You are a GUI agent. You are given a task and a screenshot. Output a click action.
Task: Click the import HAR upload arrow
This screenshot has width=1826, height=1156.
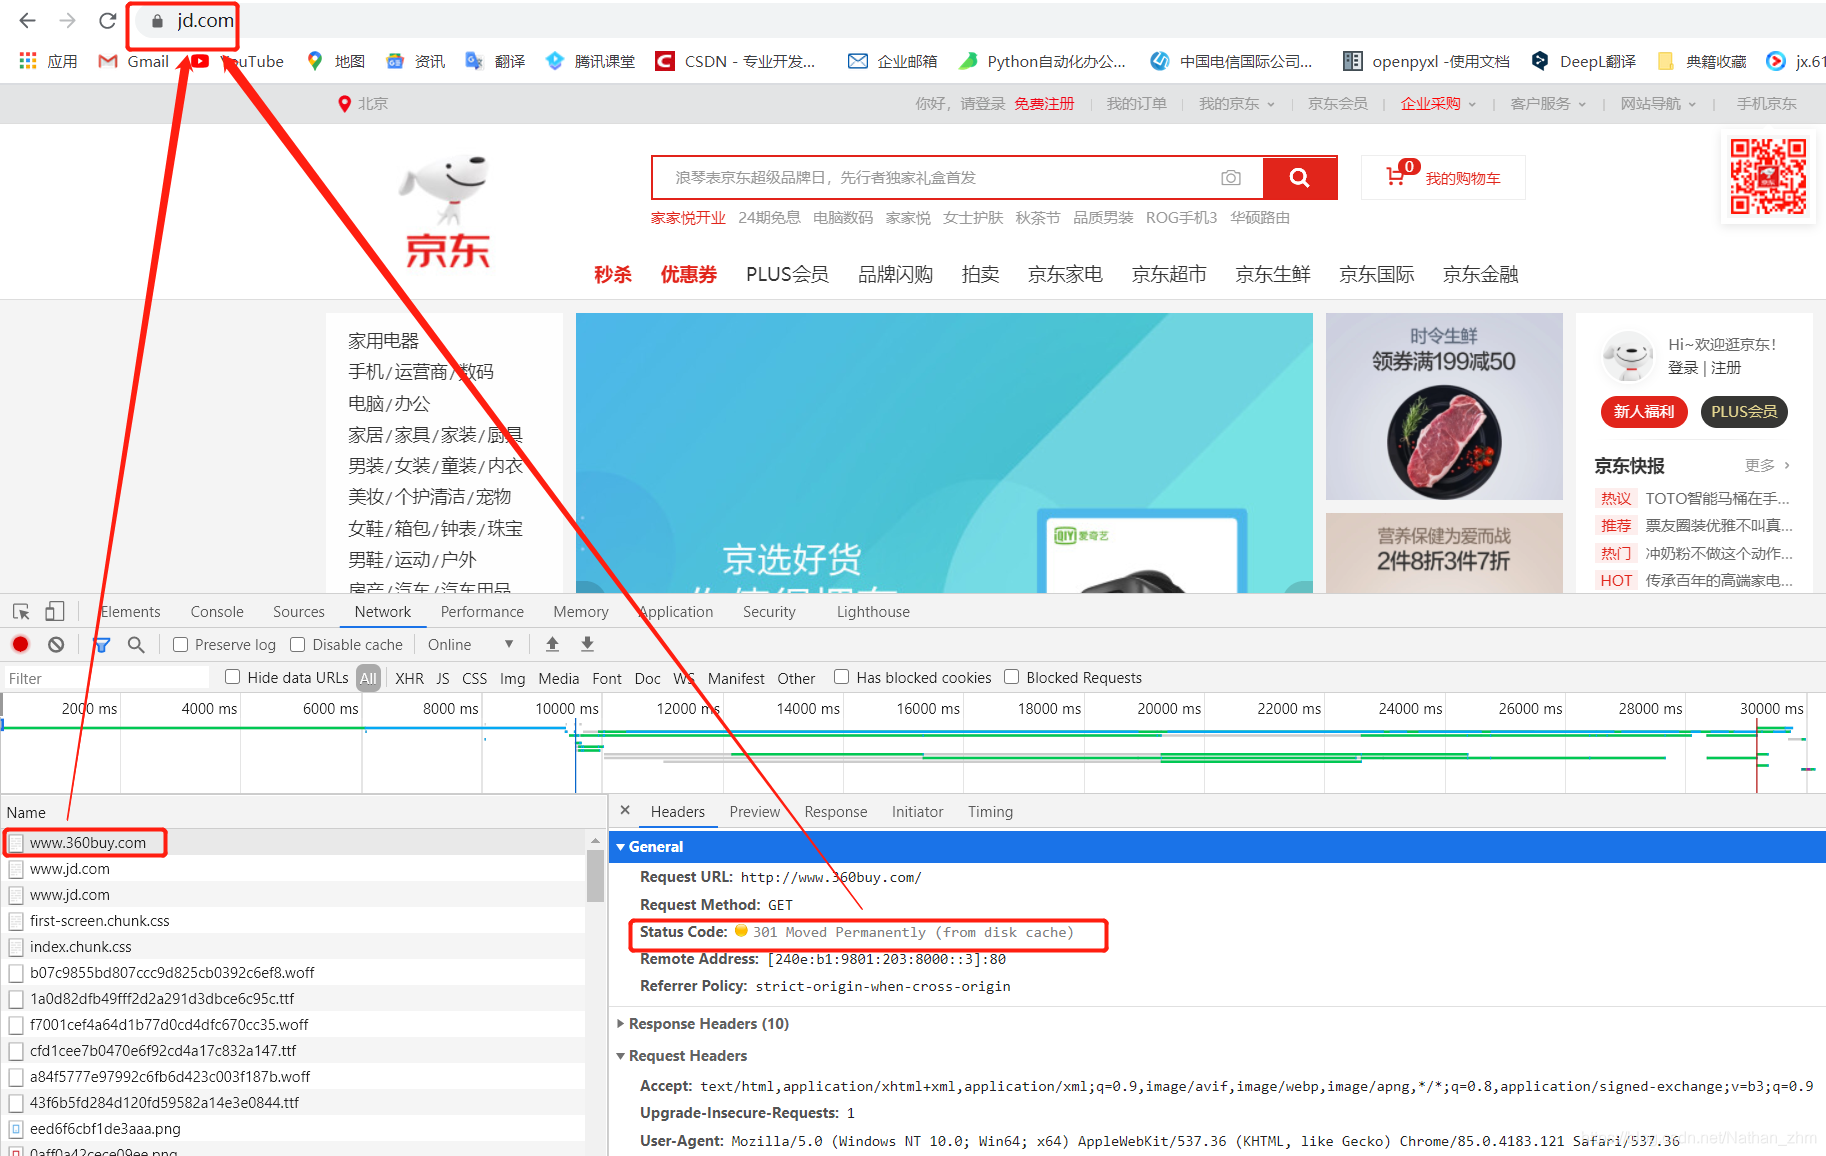point(552,644)
